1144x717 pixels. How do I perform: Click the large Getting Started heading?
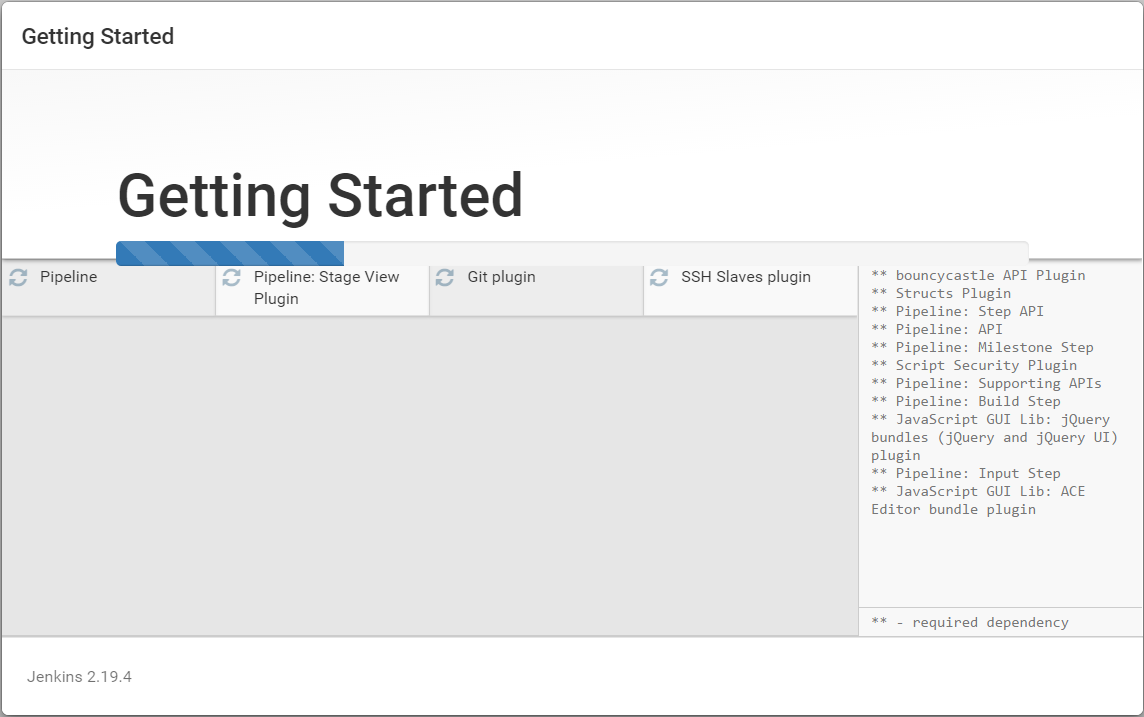coord(320,197)
